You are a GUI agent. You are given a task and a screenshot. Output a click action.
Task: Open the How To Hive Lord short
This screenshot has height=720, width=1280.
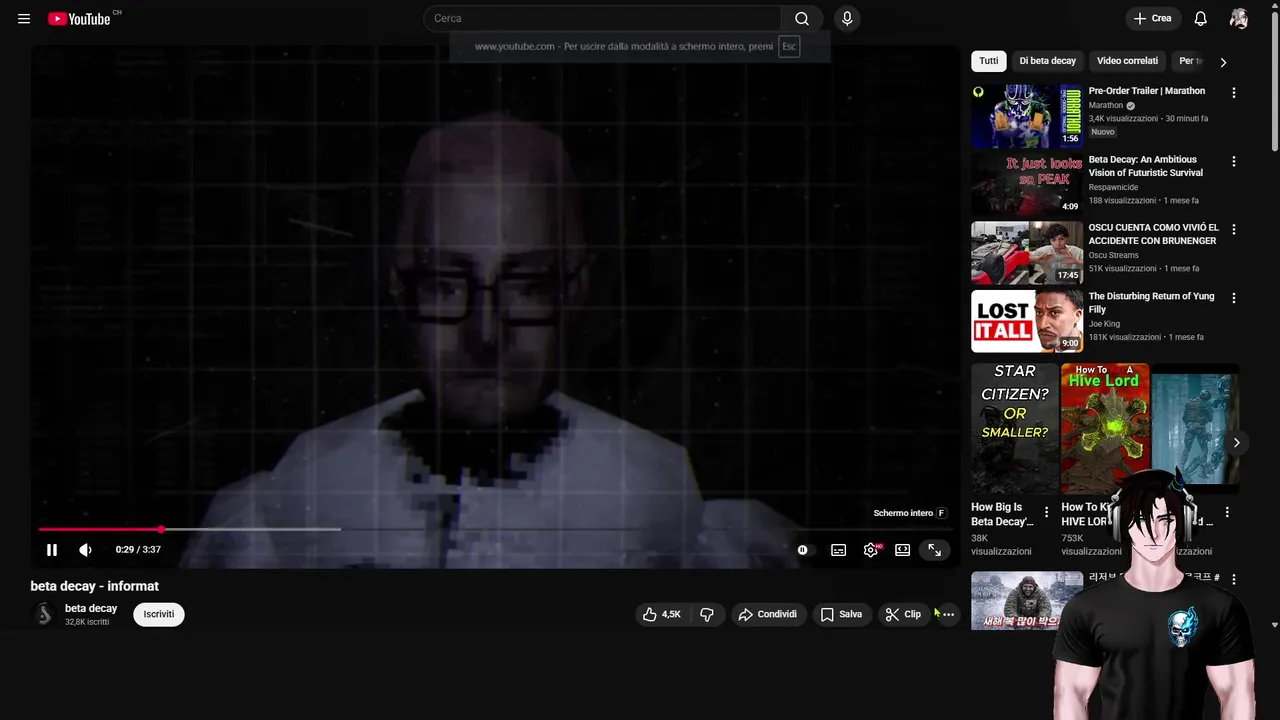point(1104,428)
